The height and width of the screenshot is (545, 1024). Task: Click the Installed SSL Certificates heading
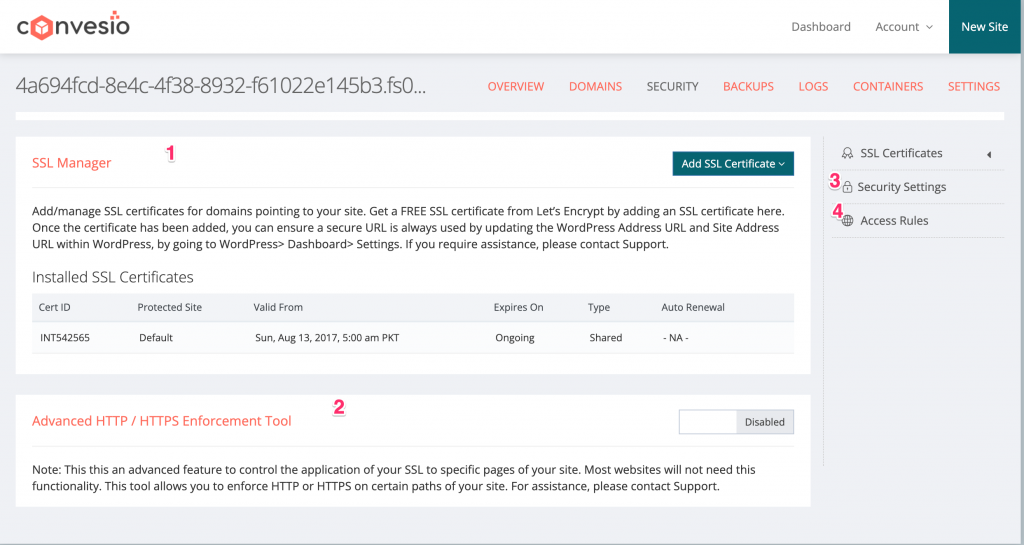tap(113, 277)
